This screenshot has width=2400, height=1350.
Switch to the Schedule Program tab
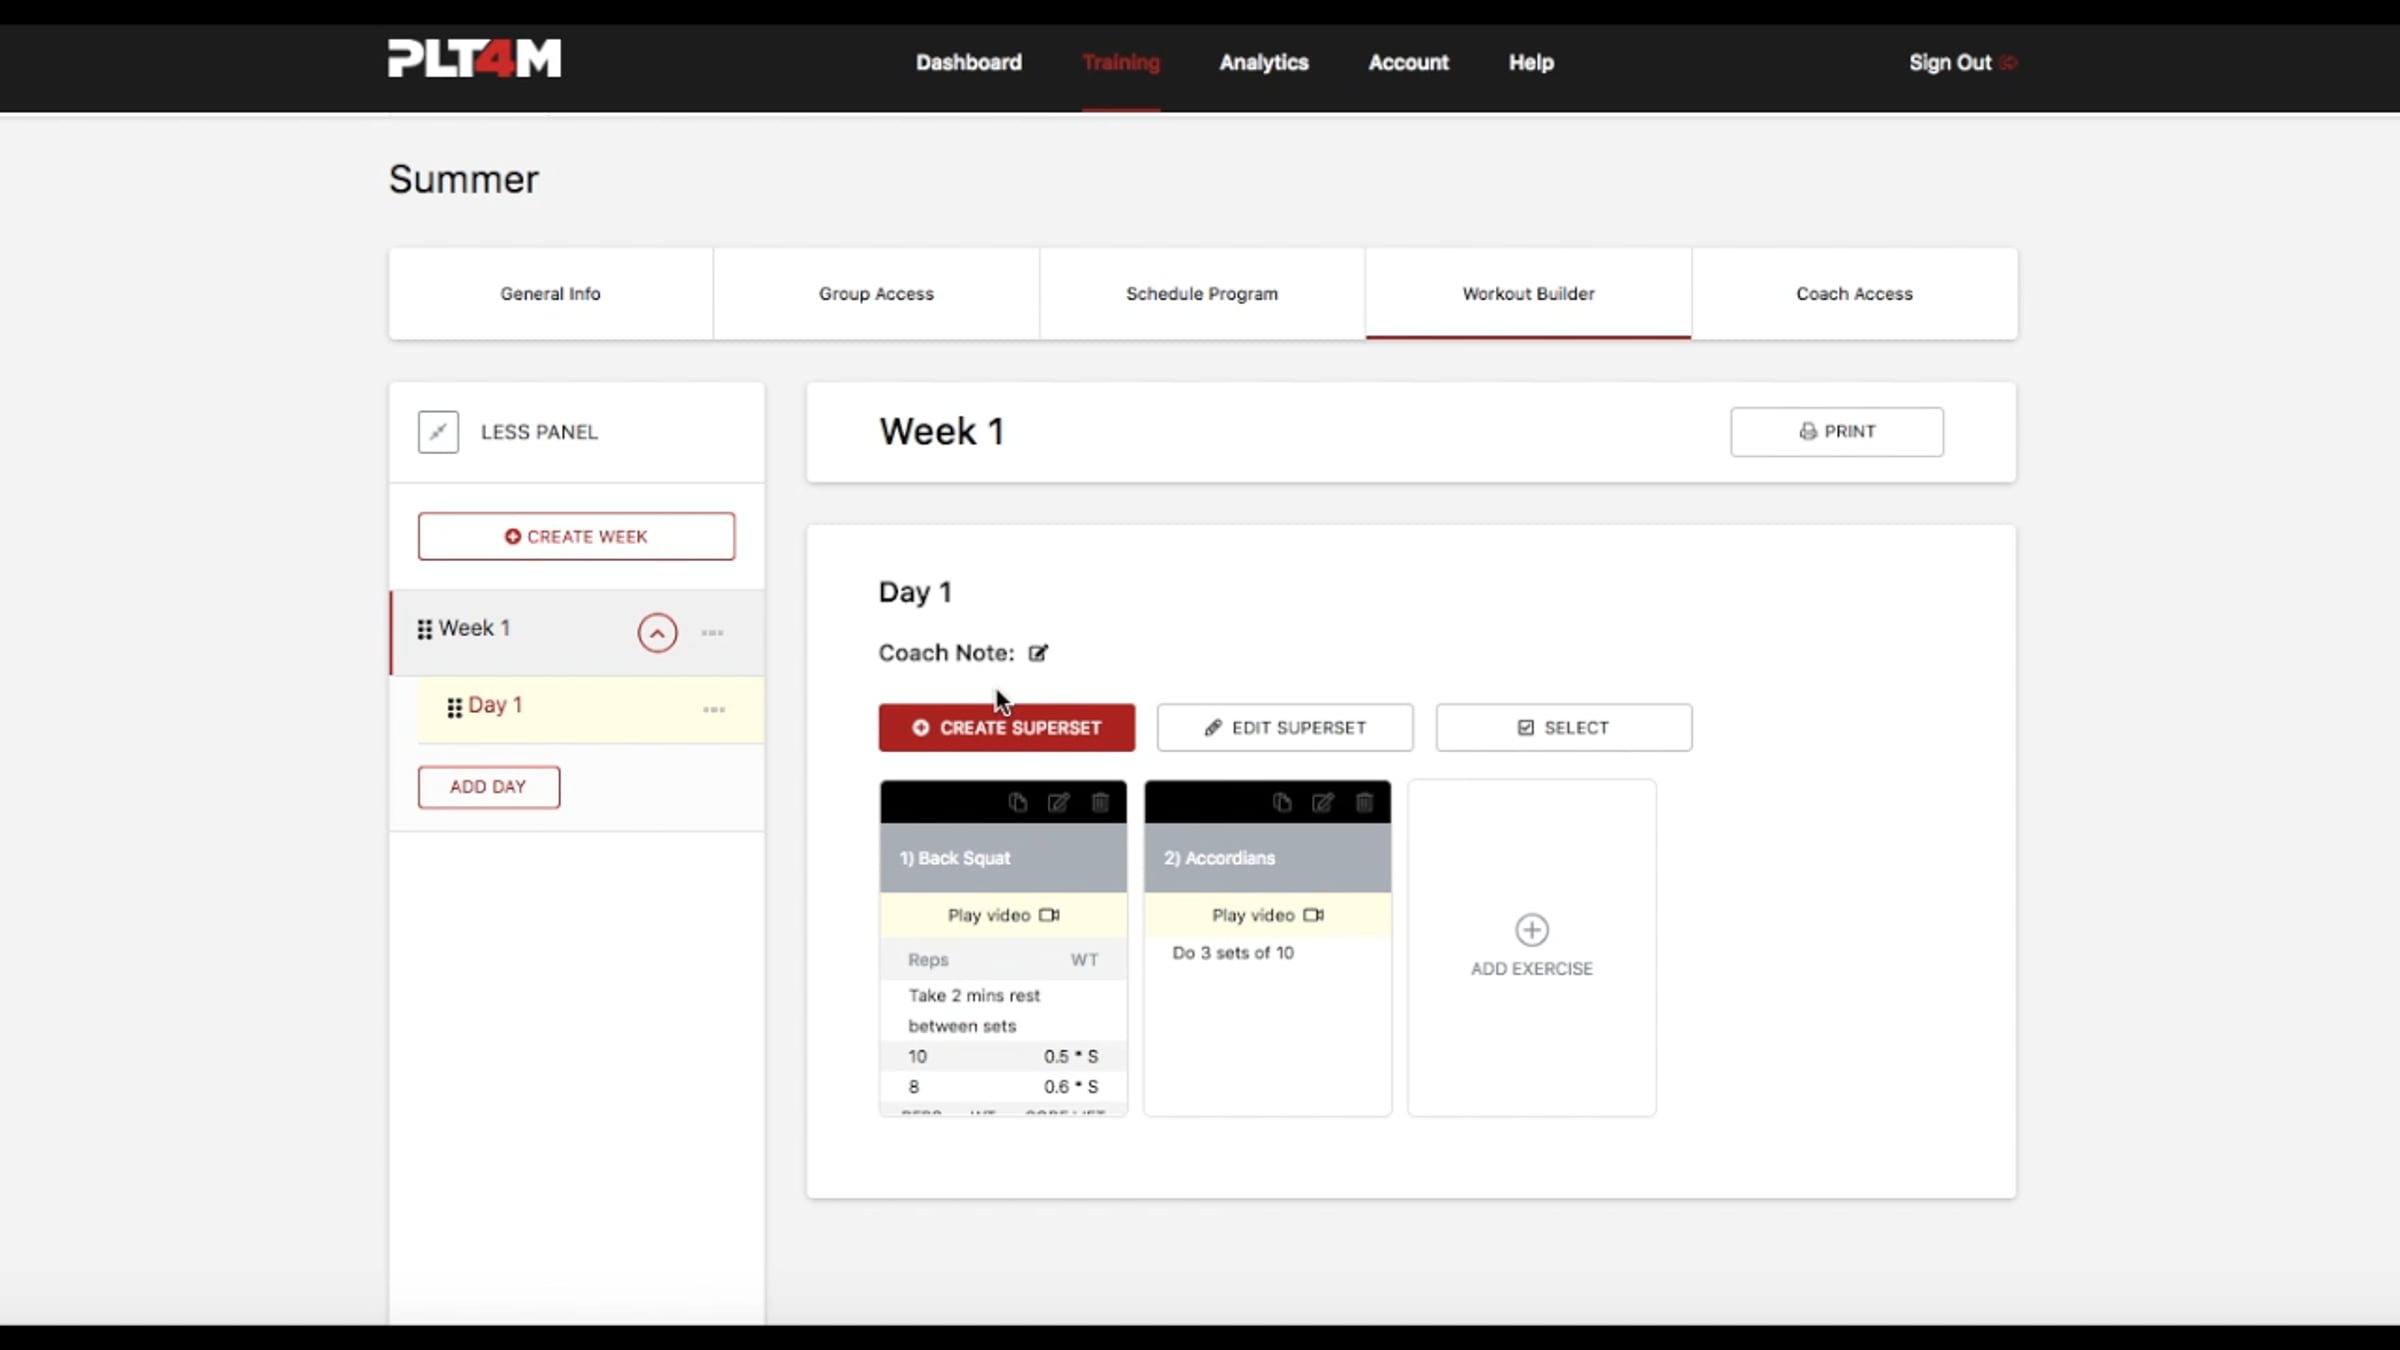(1201, 293)
